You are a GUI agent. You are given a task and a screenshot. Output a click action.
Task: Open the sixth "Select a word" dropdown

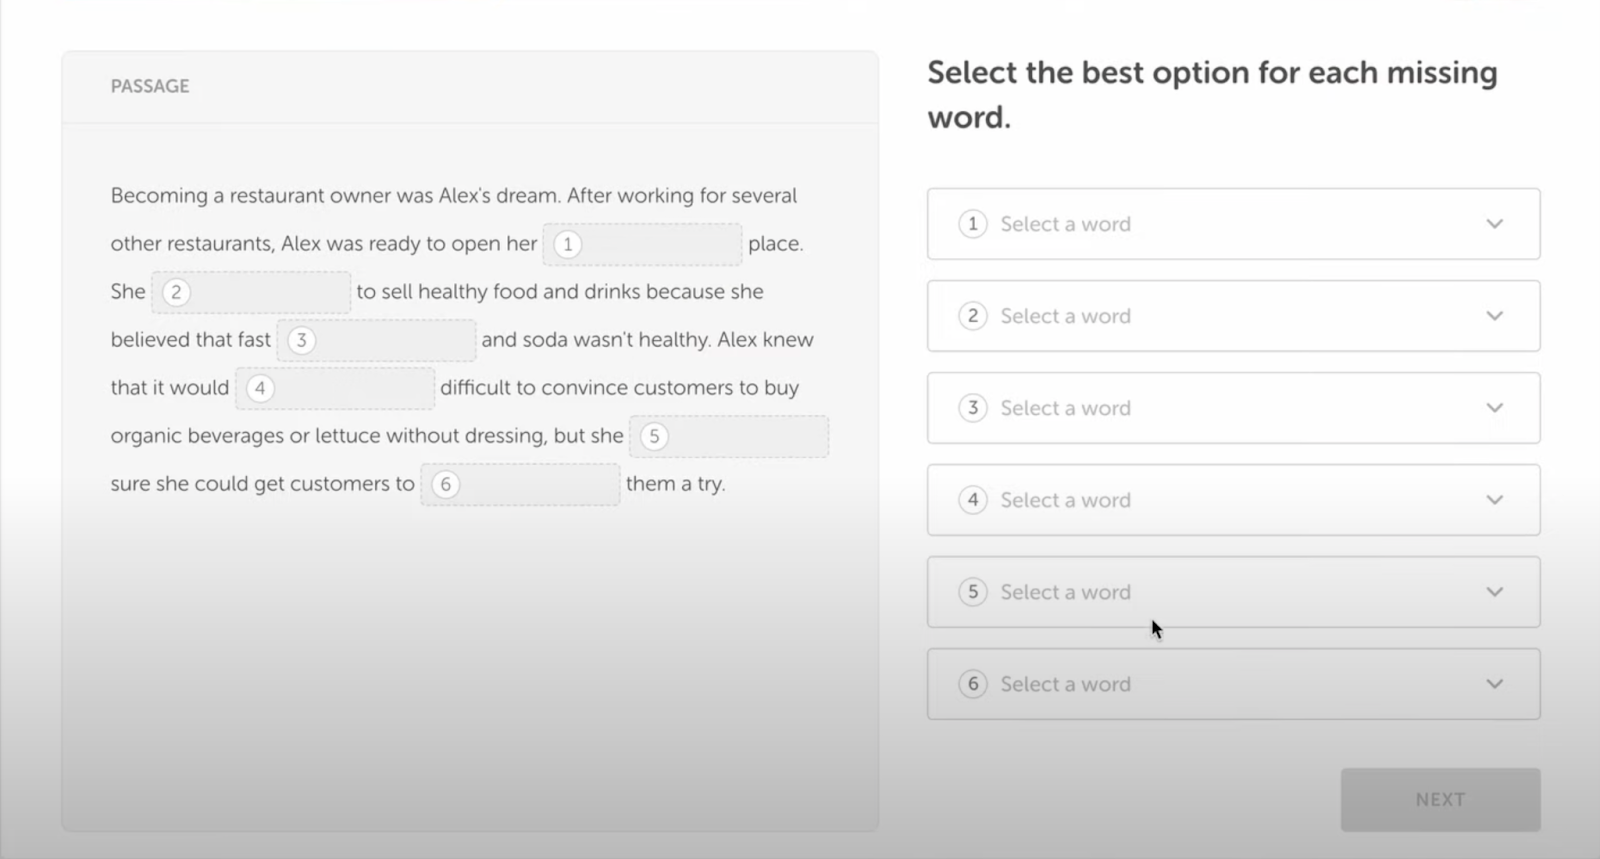(1232, 684)
